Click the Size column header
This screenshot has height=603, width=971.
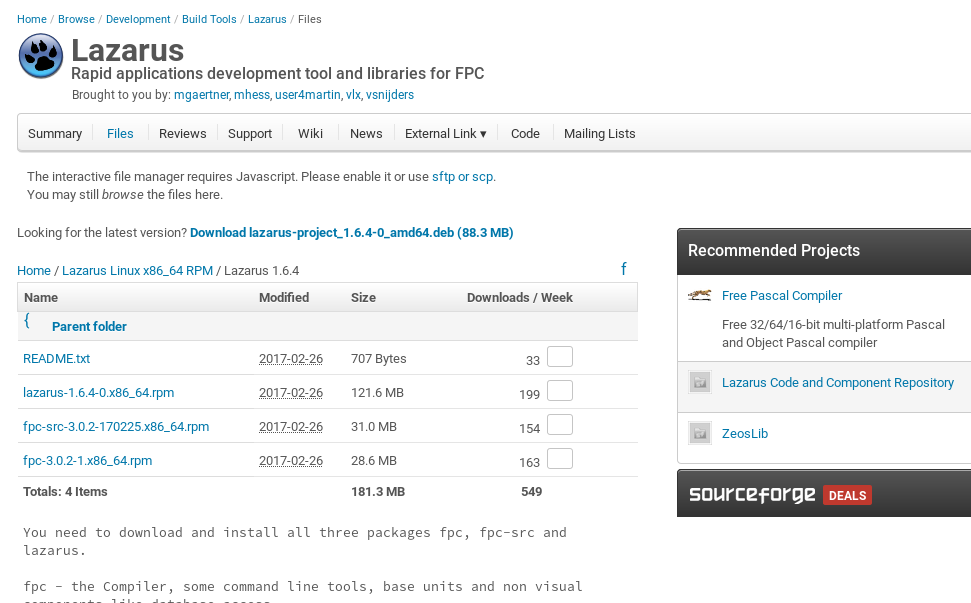coord(363,298)
